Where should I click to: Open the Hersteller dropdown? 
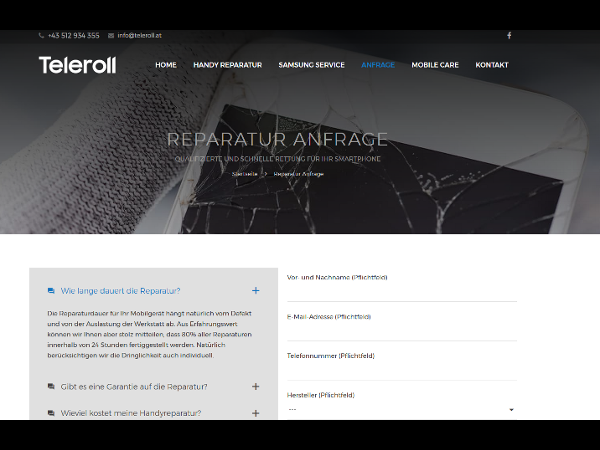point(401,410)
